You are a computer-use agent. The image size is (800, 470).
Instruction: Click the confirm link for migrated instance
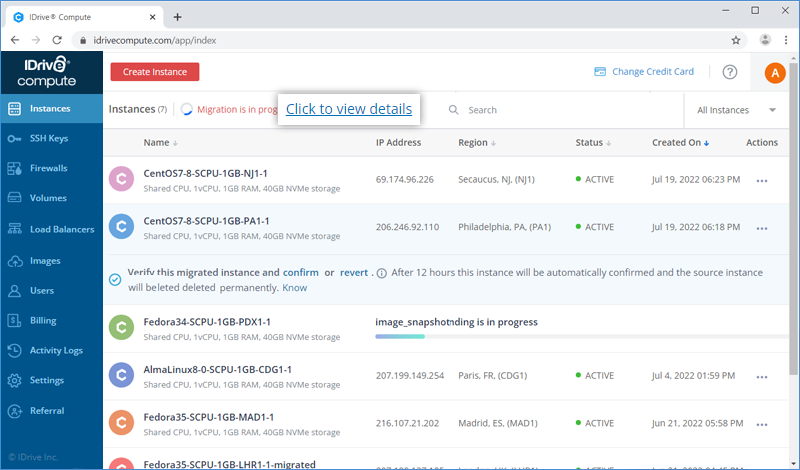[301, 273]
